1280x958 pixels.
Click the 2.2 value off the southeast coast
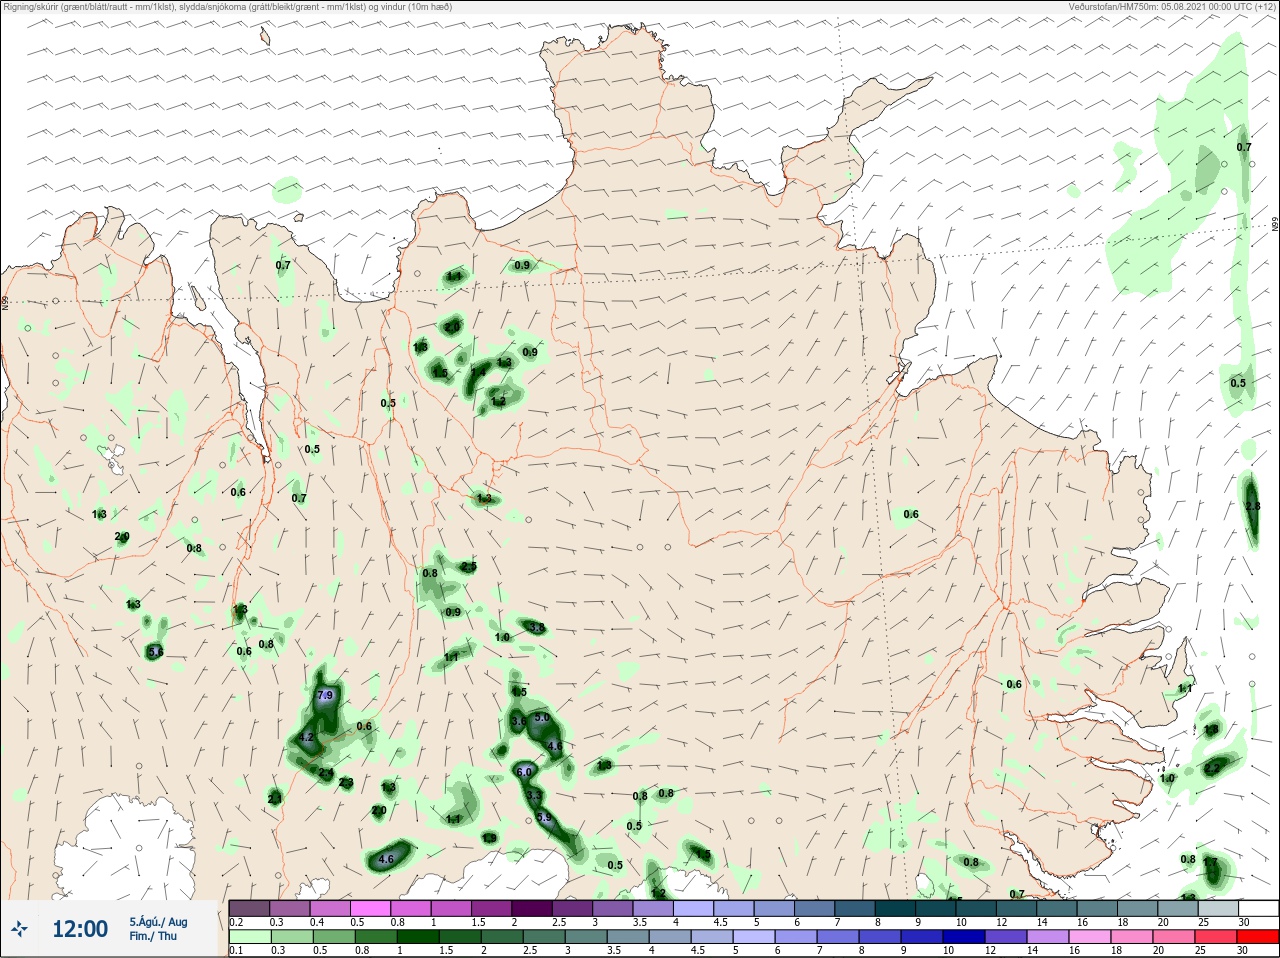[x=1213, y=768]
